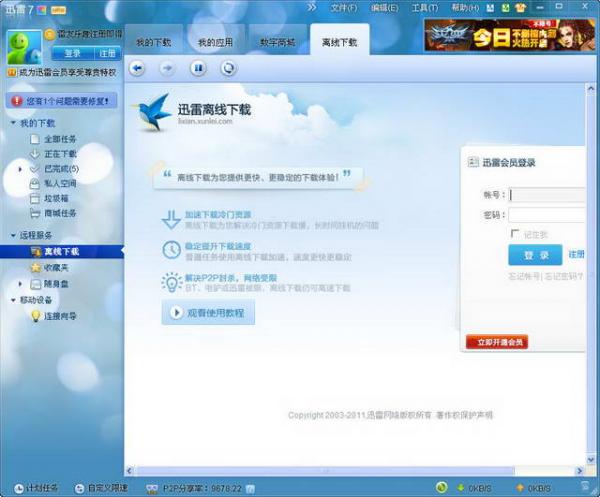Screen dimensions: 600x497
Task: Click the blue 登录 button in login panel
Action: click(535, 255)
